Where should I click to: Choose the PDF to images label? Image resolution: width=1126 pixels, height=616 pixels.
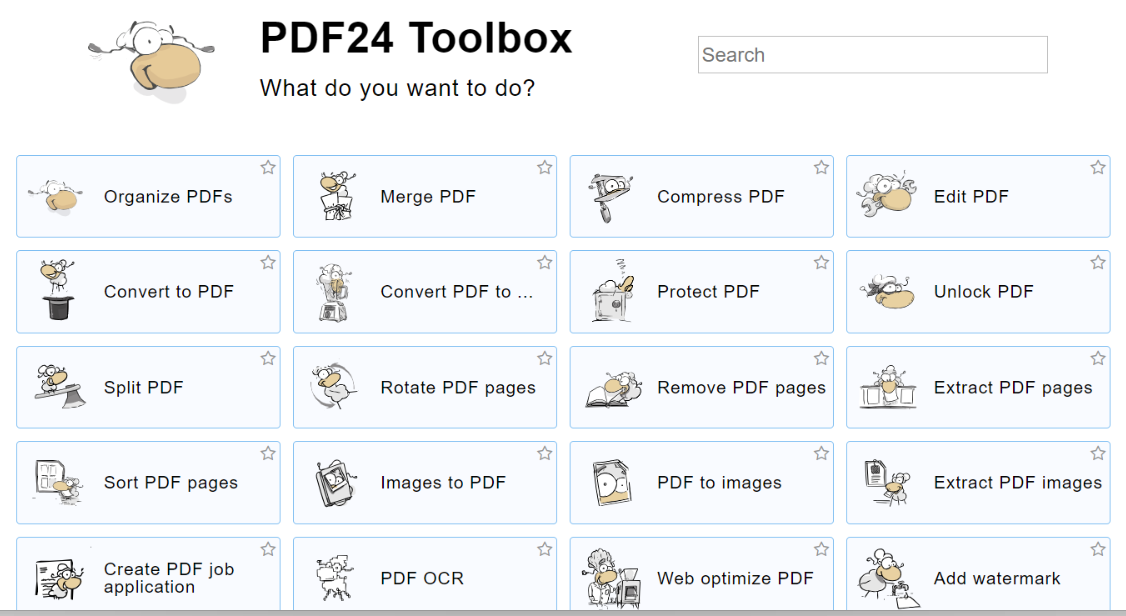click(719, 482)
